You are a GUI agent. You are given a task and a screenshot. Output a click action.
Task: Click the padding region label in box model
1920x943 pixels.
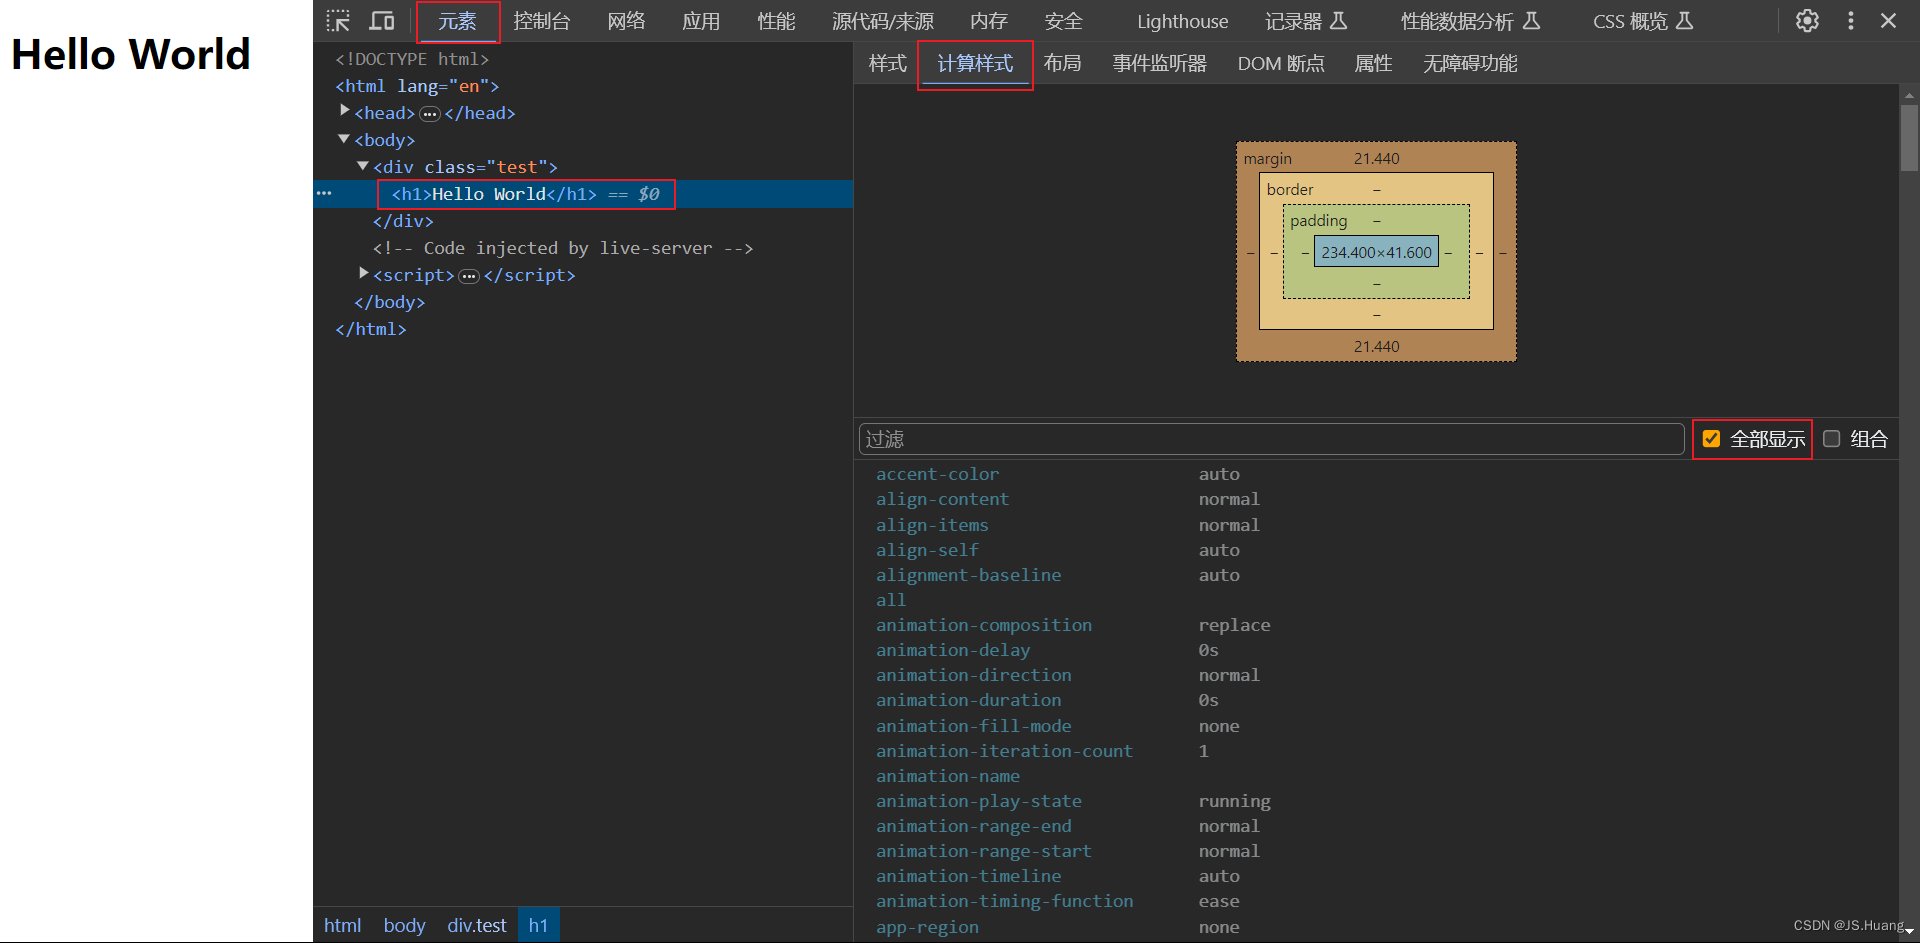(x=1318, y=221)
